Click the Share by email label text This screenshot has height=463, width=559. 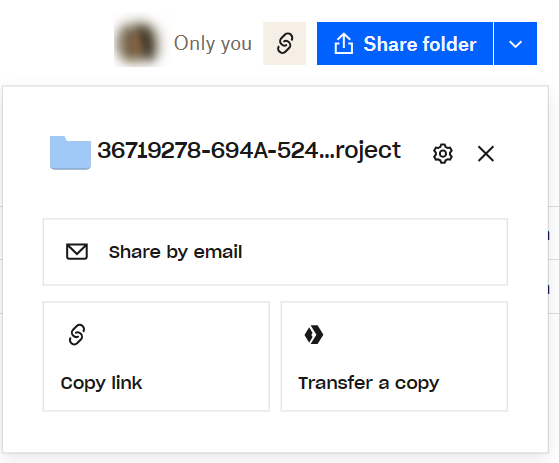175,252
